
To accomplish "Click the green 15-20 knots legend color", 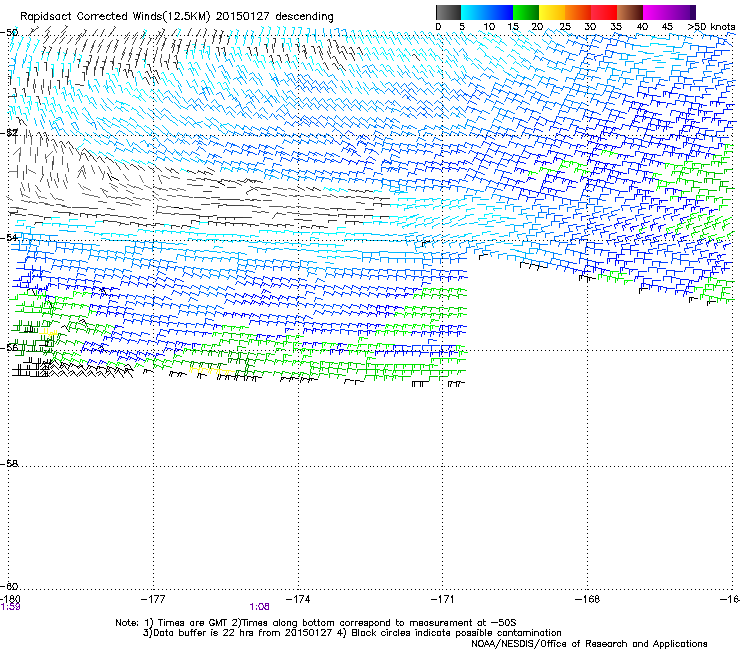I will (526, 12).
